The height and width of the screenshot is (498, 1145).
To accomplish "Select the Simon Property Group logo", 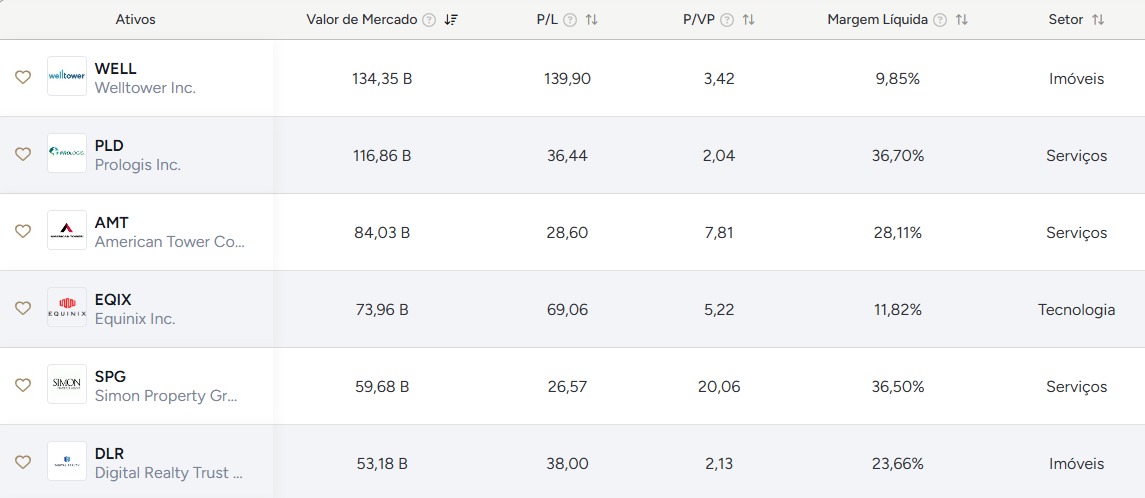I will click(x=67, y=385).
